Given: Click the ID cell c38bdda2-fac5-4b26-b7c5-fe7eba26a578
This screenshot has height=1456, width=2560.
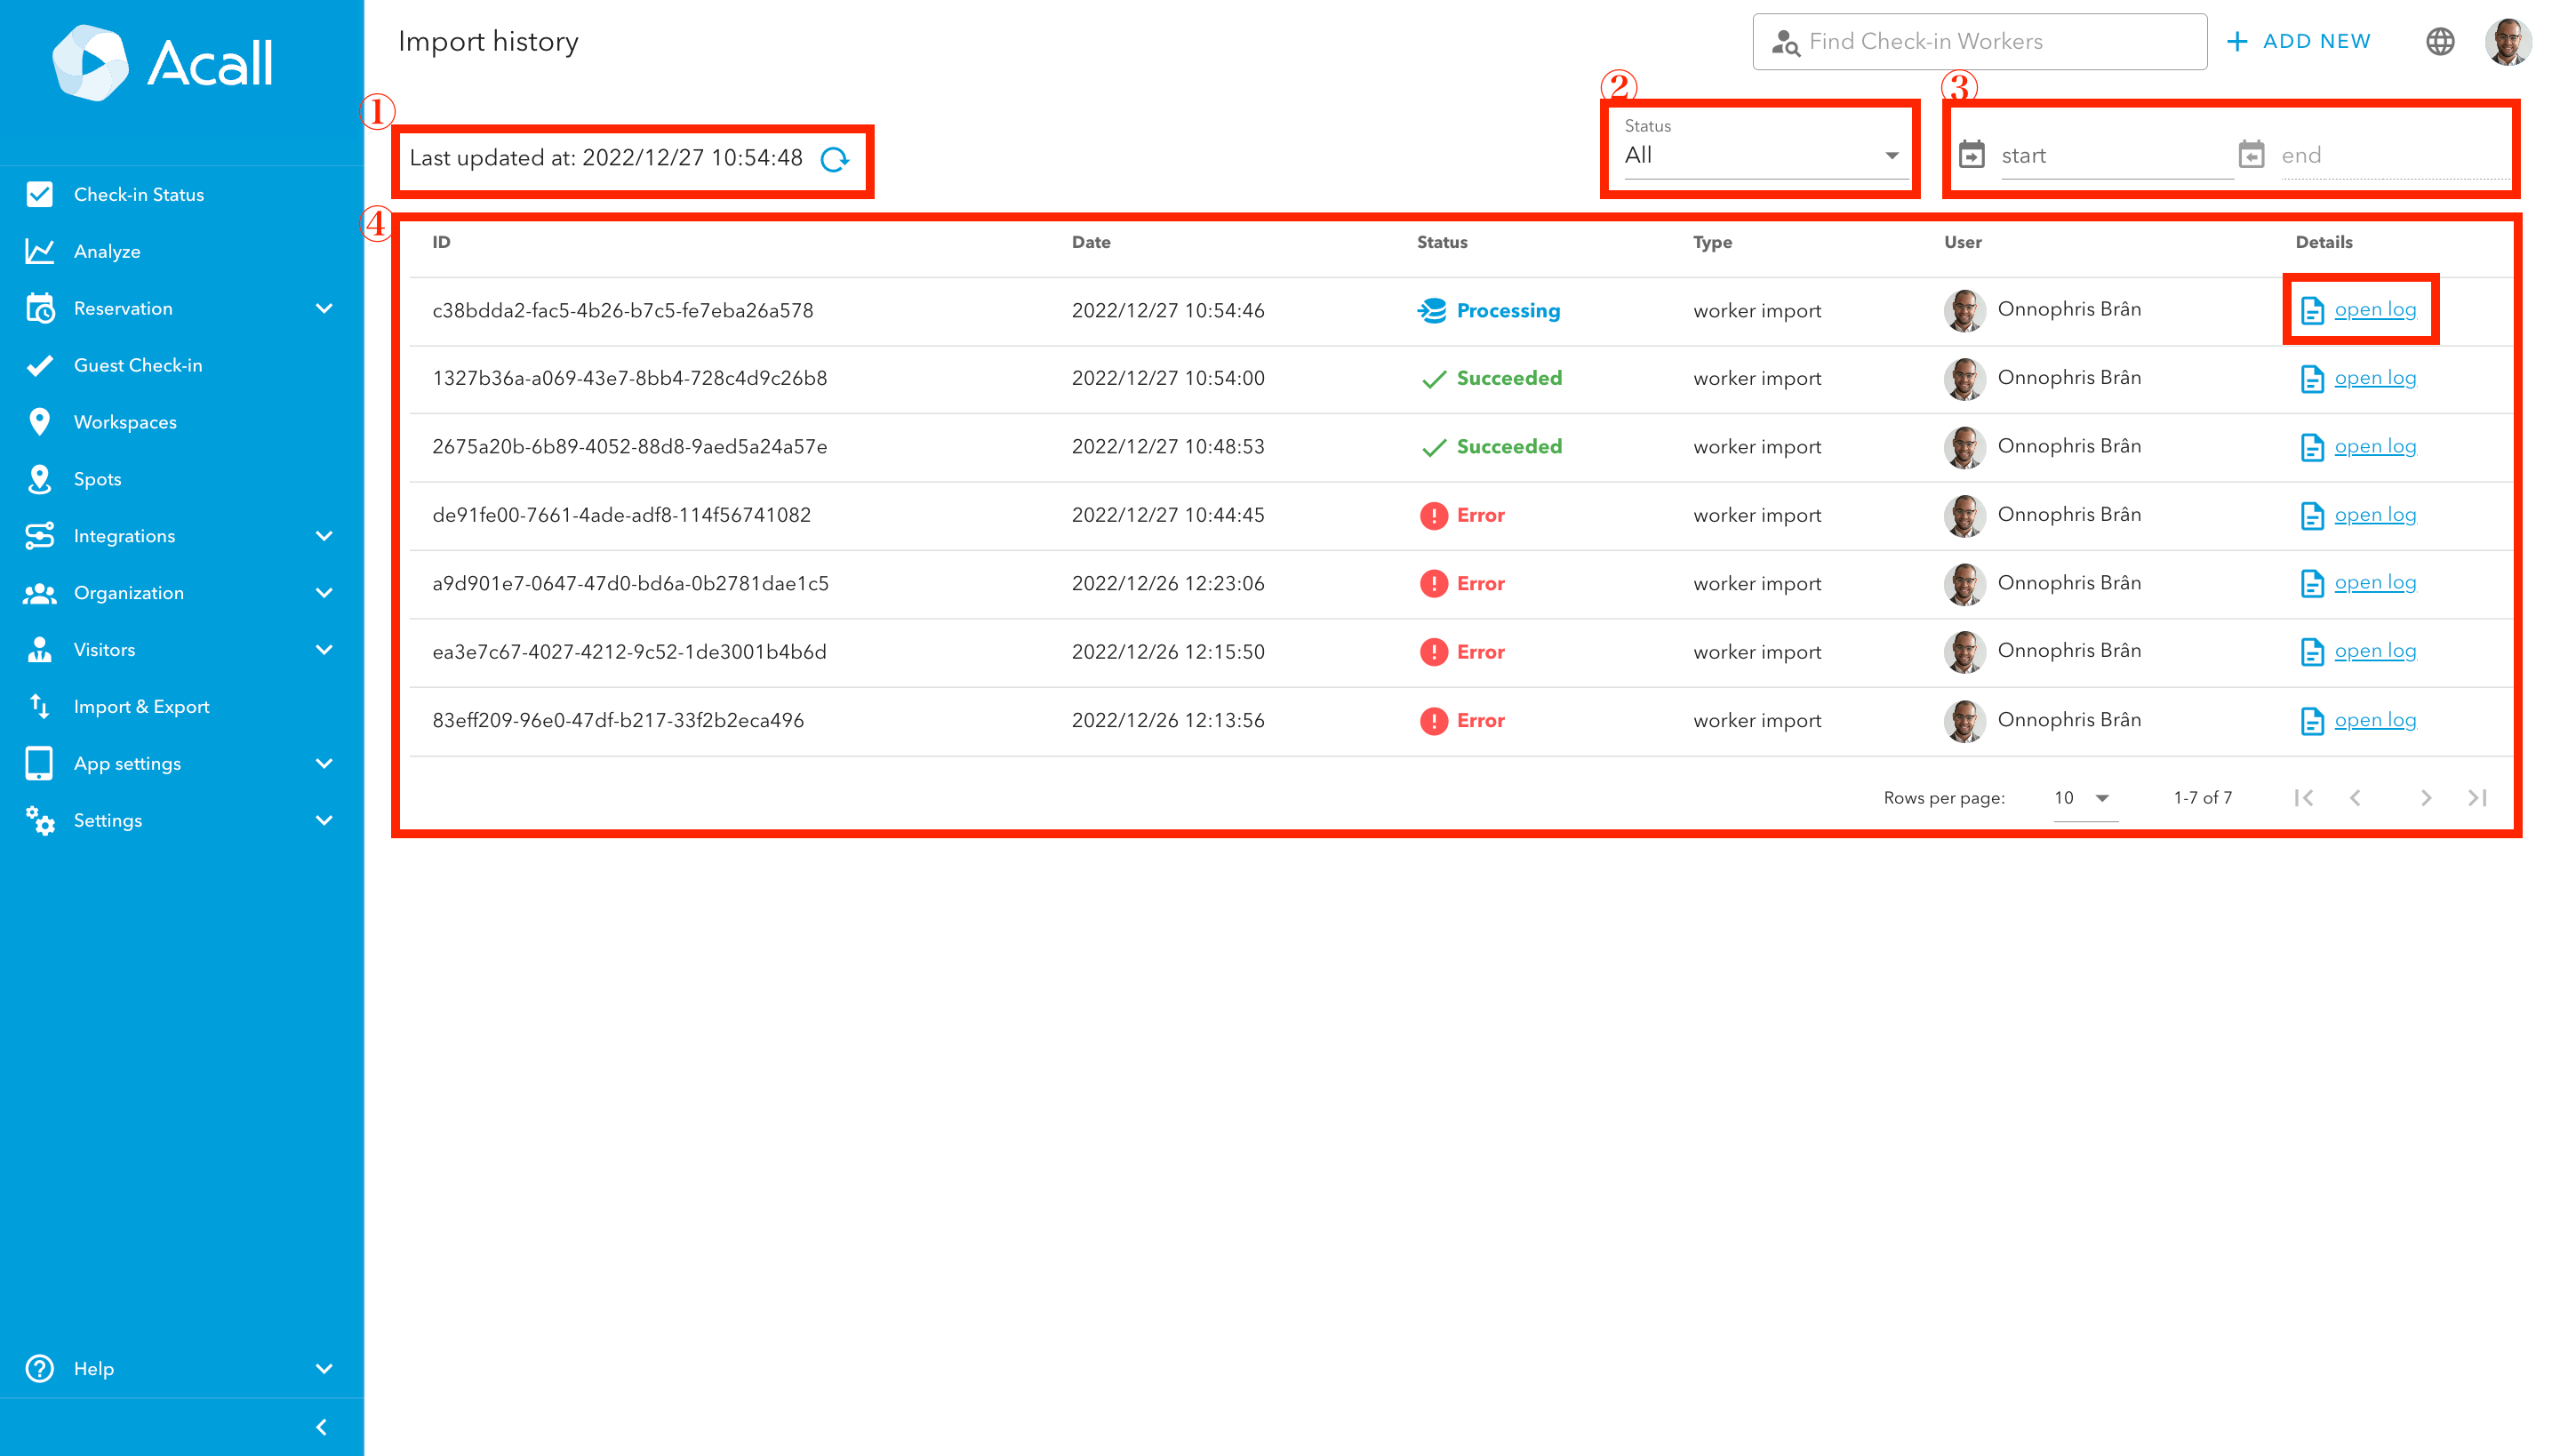Looking at the screenshot, I should point(622,310).
